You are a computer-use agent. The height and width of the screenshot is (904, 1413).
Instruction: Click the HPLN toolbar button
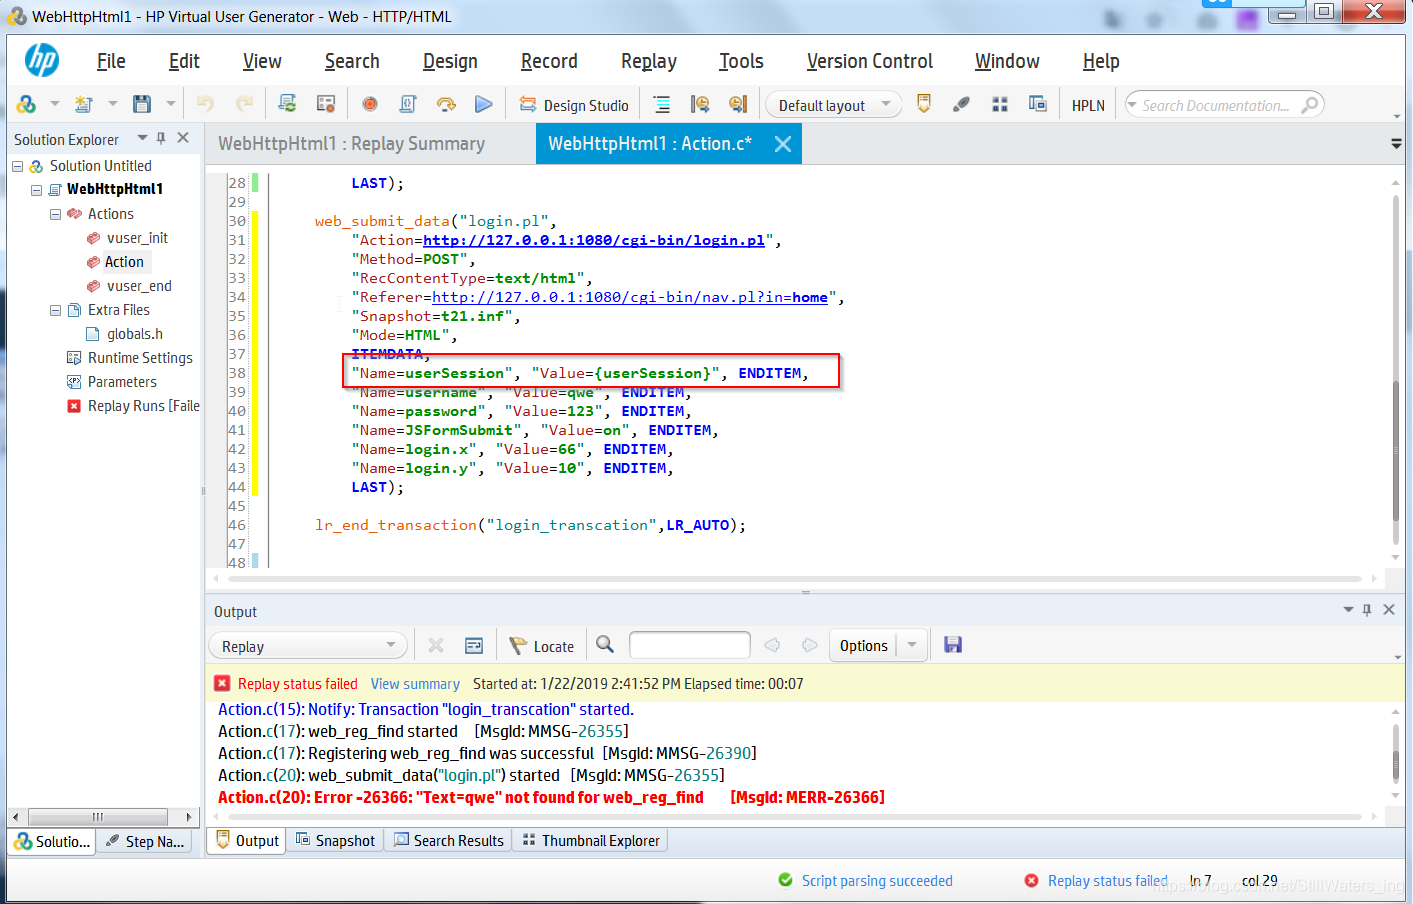(1088, 105)
